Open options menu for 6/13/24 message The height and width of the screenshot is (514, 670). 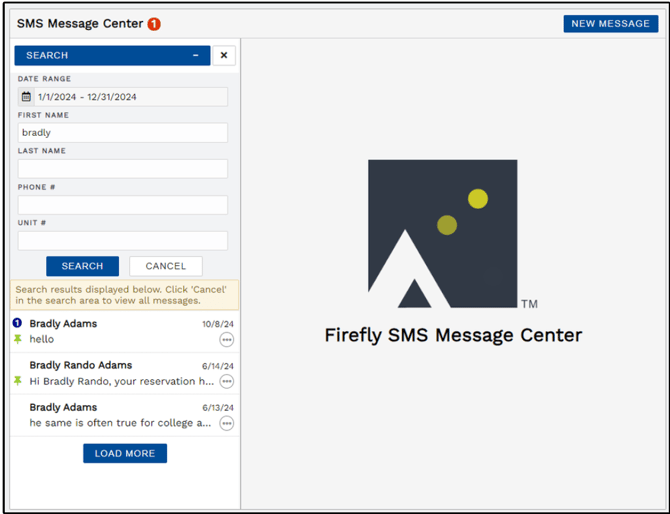tap(227, 424)
